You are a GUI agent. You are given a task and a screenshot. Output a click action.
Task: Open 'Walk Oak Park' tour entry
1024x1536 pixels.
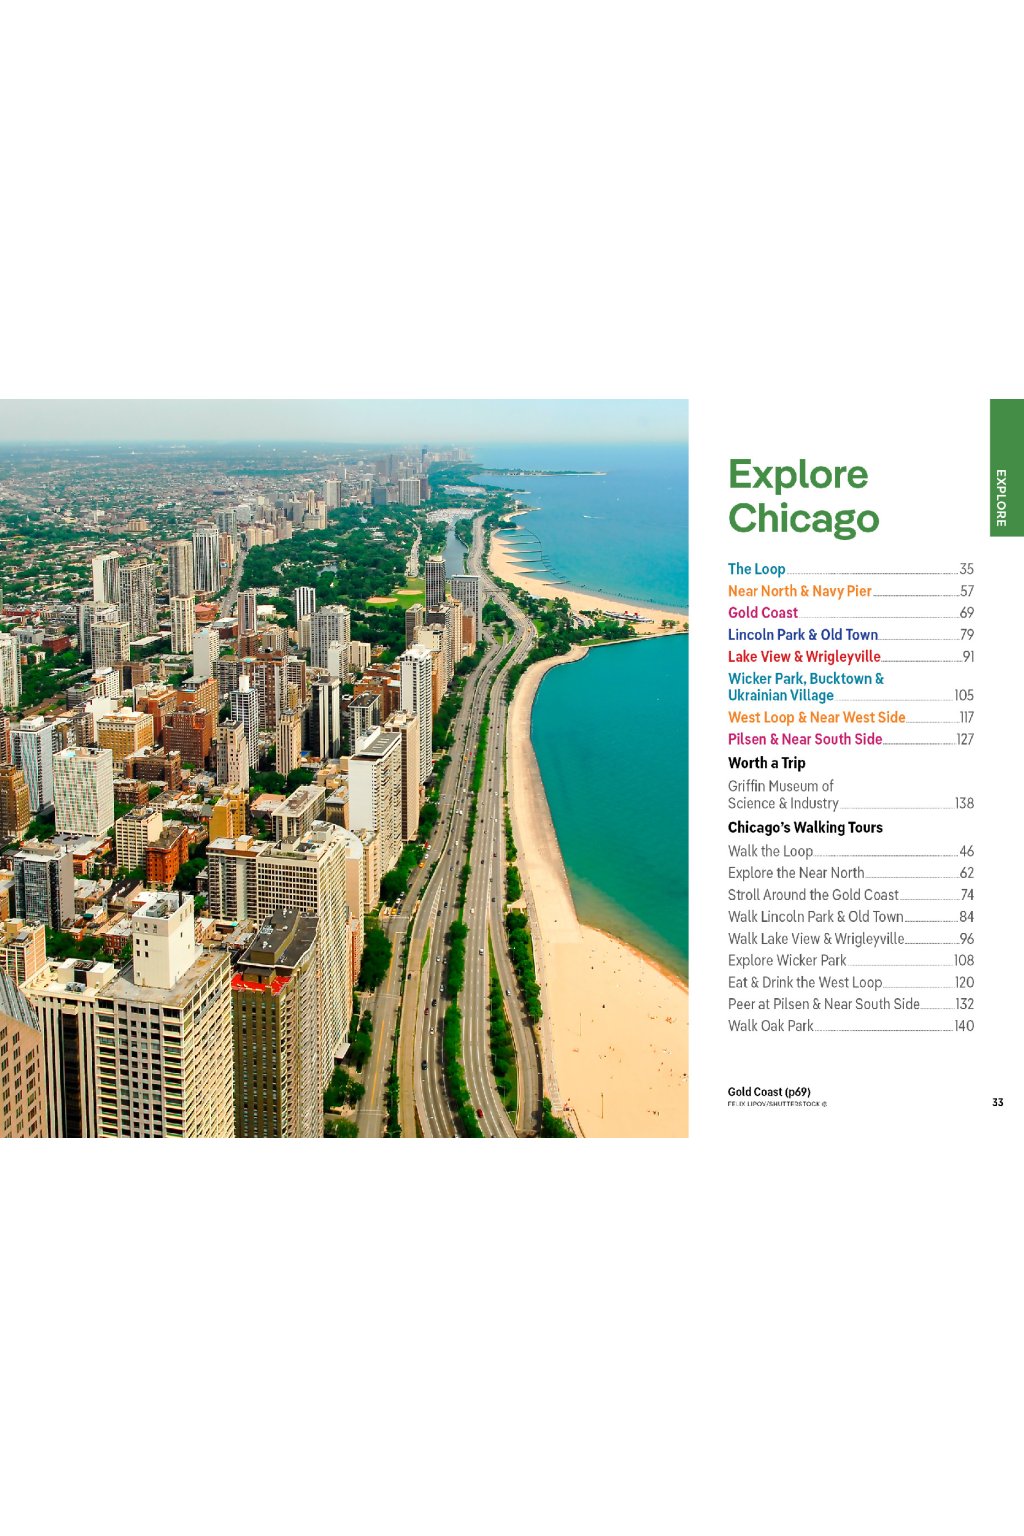(x=850, y=1026)
